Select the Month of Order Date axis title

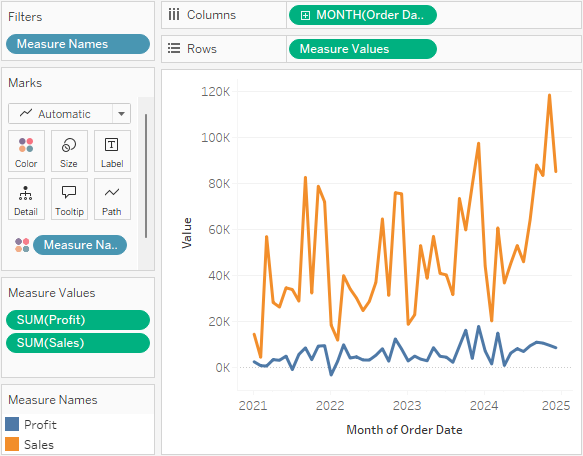coord(404,430)
